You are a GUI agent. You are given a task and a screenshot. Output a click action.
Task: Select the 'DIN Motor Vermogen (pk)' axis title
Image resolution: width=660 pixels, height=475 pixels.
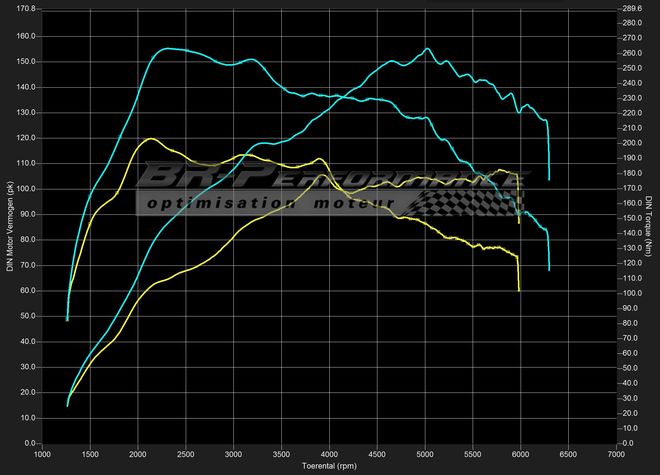pyautogui.click(x=9, y=225)
